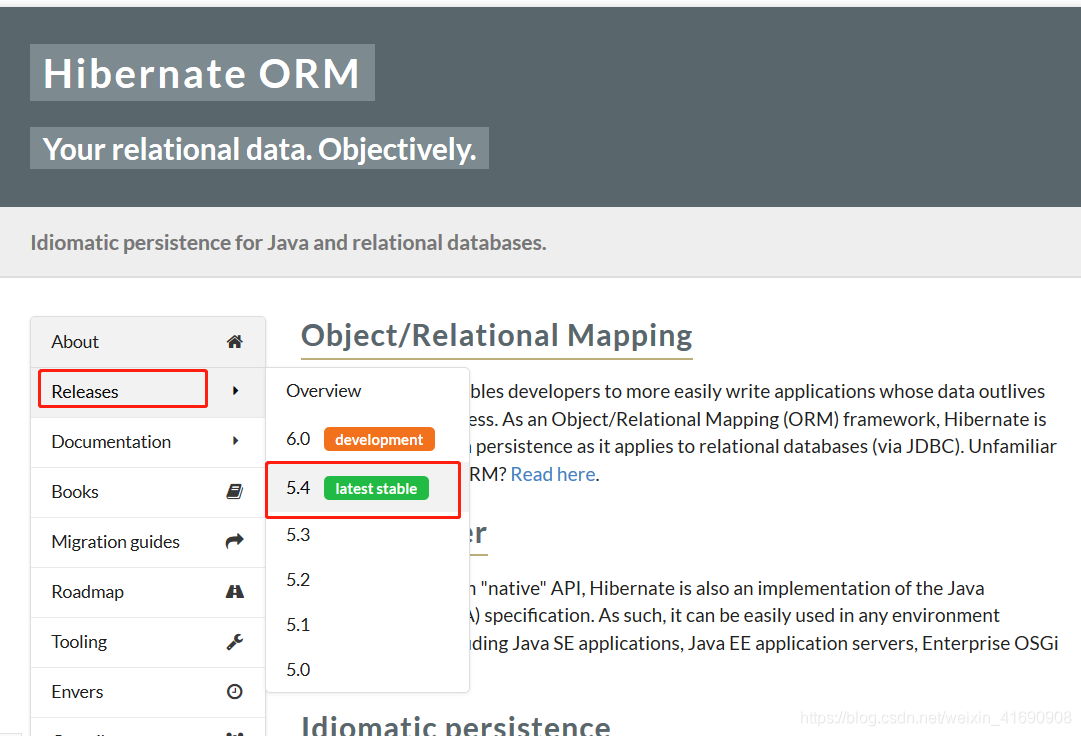Click the home icon beside About
This screenshot has width=1081, height=736.
click(x=234, y=342)
